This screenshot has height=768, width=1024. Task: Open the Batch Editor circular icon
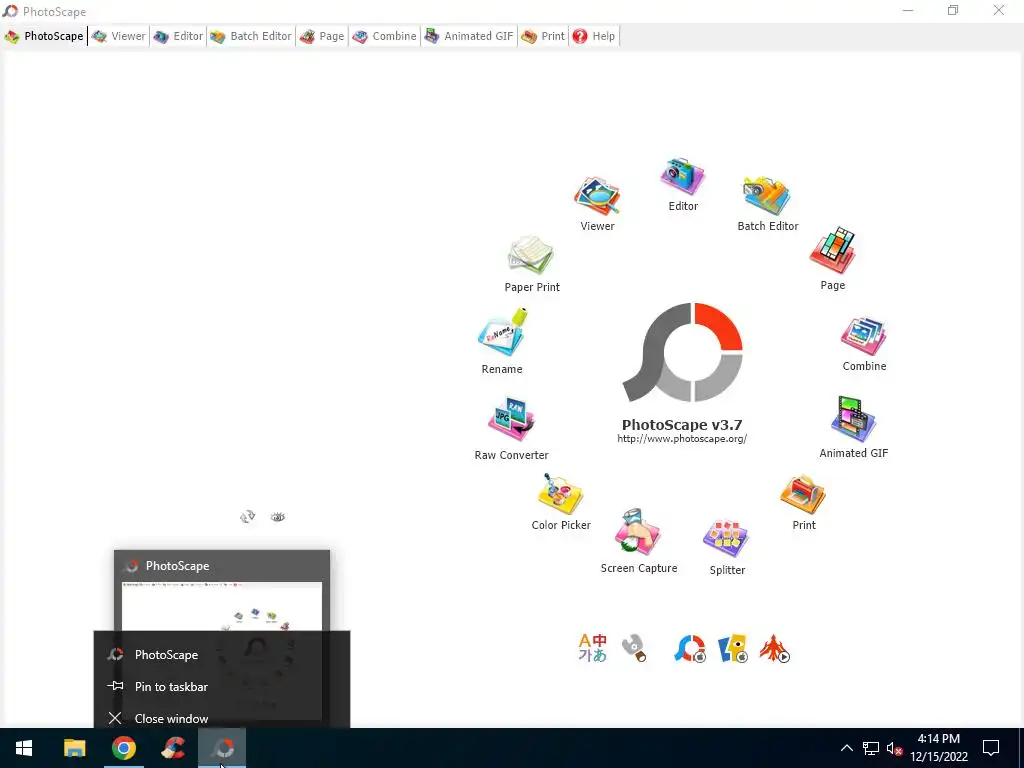pos(767,196)
